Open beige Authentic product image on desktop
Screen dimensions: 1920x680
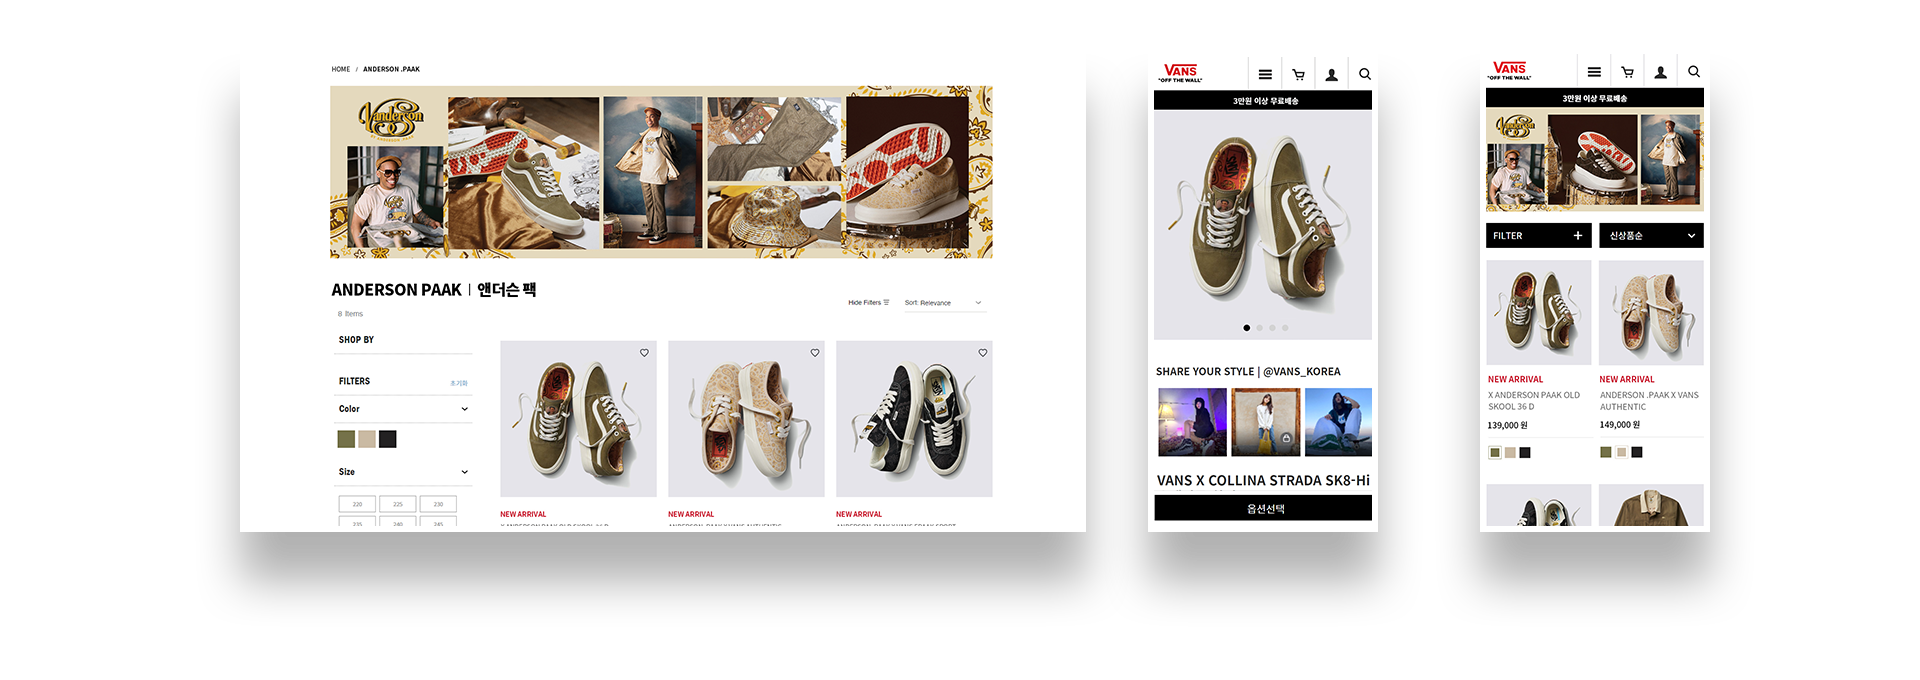point(746,419)
